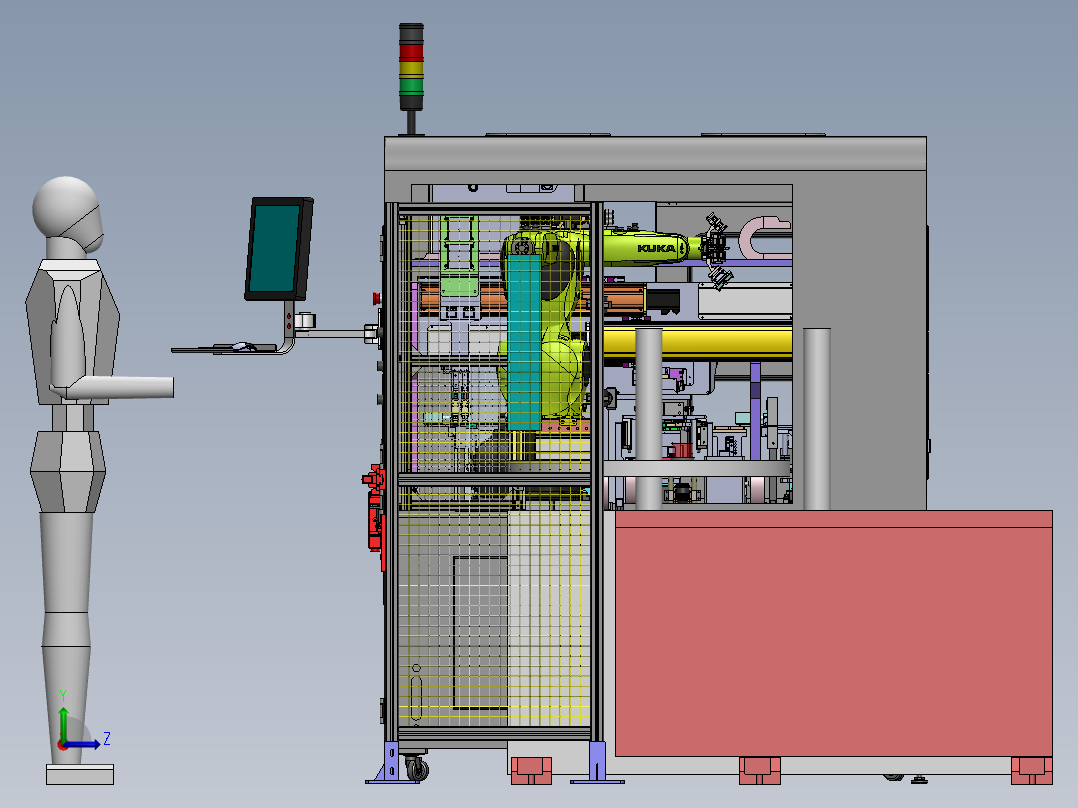Select the caster wheel under the frame
This screenshot has width=1078, height=808.
click(x=417, y=768)
